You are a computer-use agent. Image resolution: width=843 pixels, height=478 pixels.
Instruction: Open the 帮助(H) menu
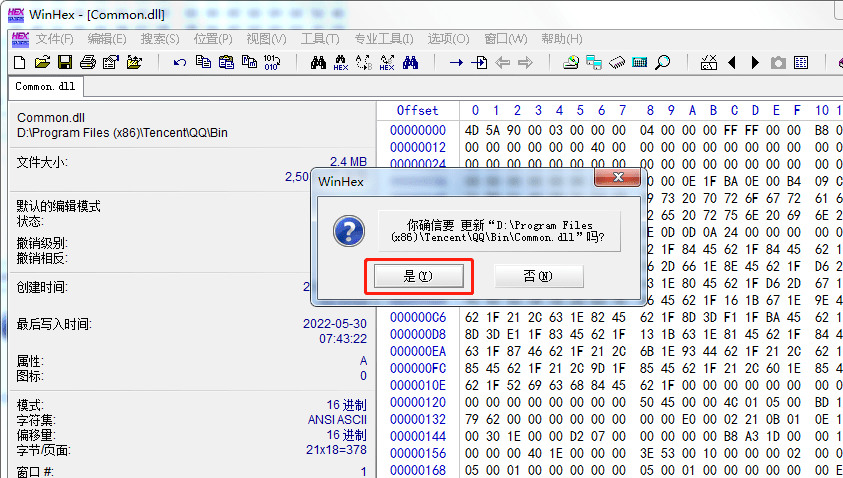click(562, 39)
